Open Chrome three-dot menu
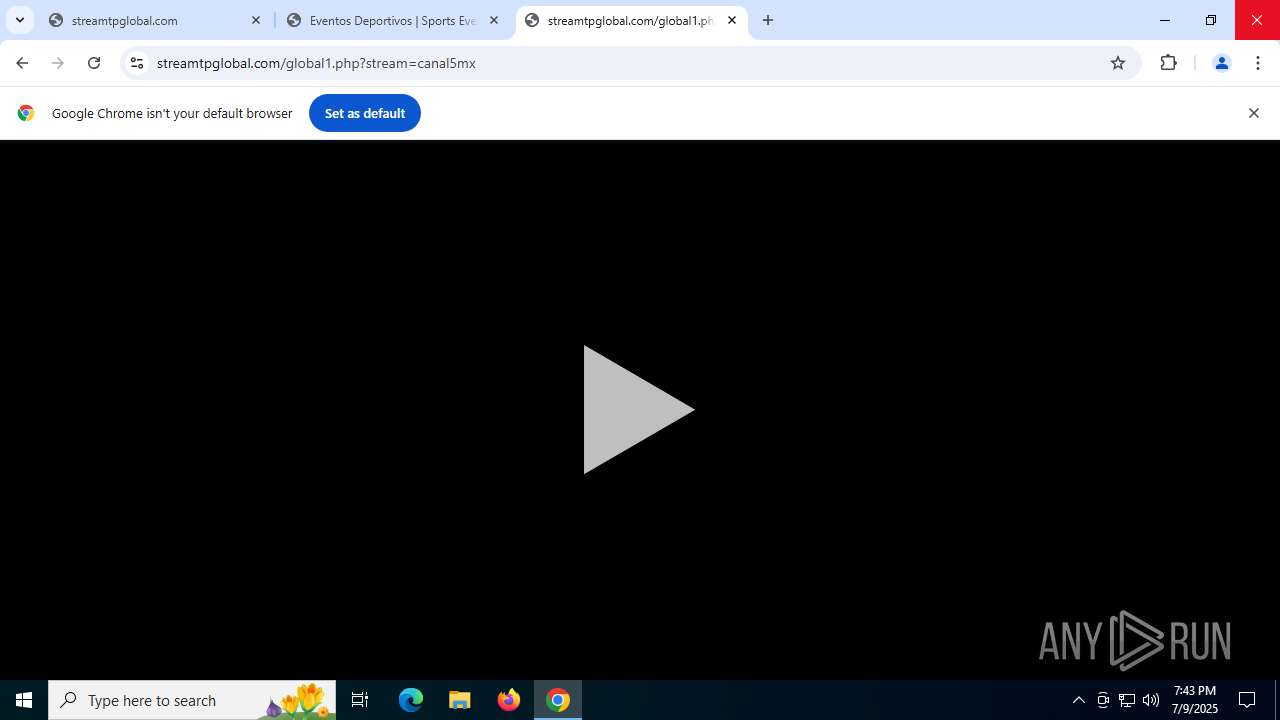This screenshot has height=720, width=1280. 1258,63
